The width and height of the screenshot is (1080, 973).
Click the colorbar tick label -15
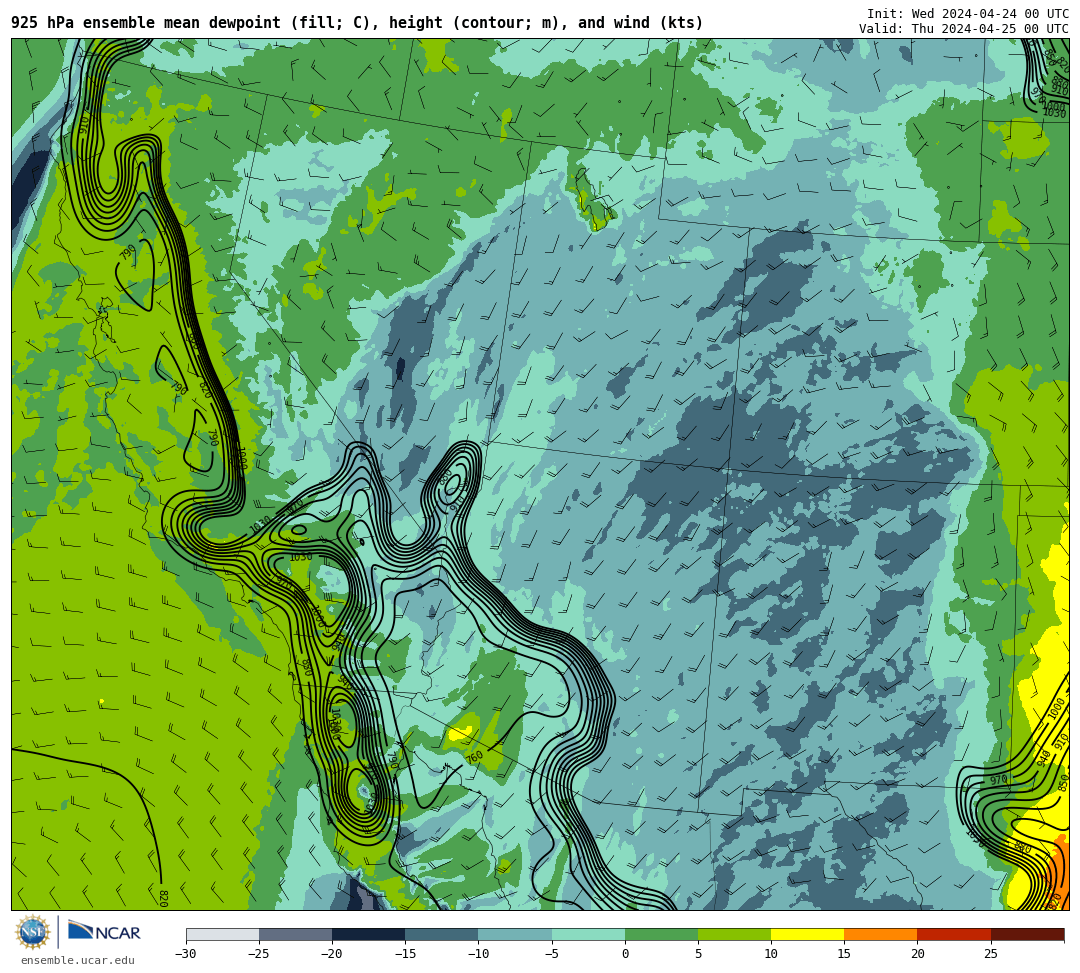pos(405,954)
